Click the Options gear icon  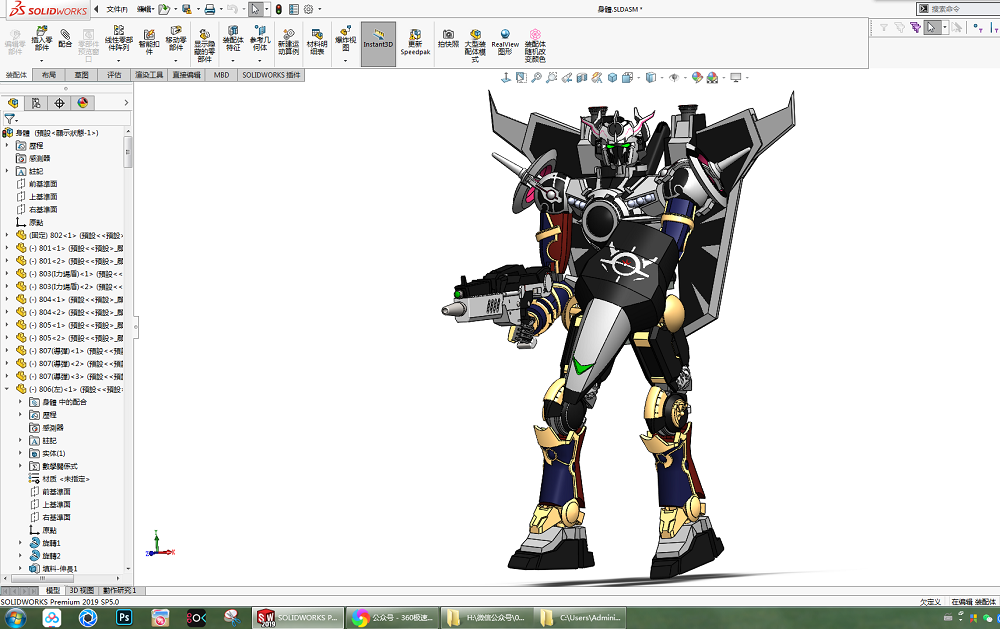(x=309, y=9)
